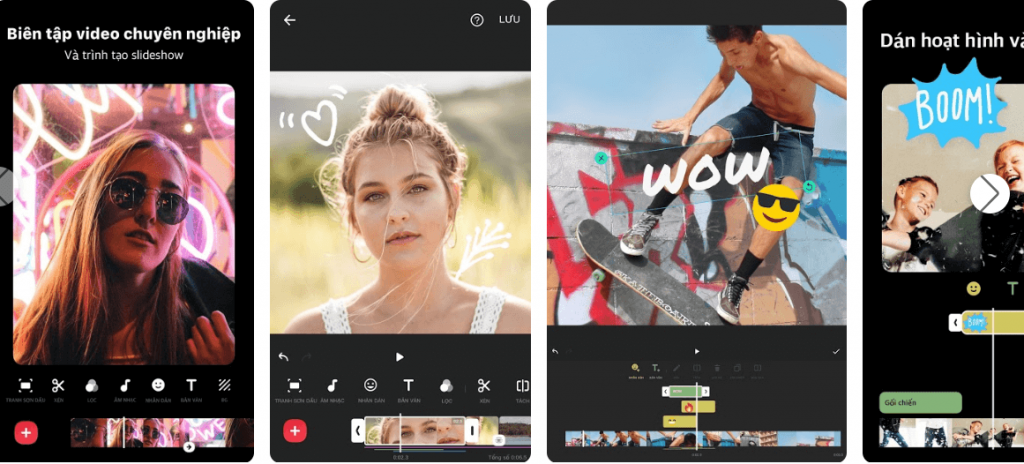Image resolution: width=1024 pixels, height=464 pixels.
Task: Open the help question mark icon
Action: [x=477, y=20]
